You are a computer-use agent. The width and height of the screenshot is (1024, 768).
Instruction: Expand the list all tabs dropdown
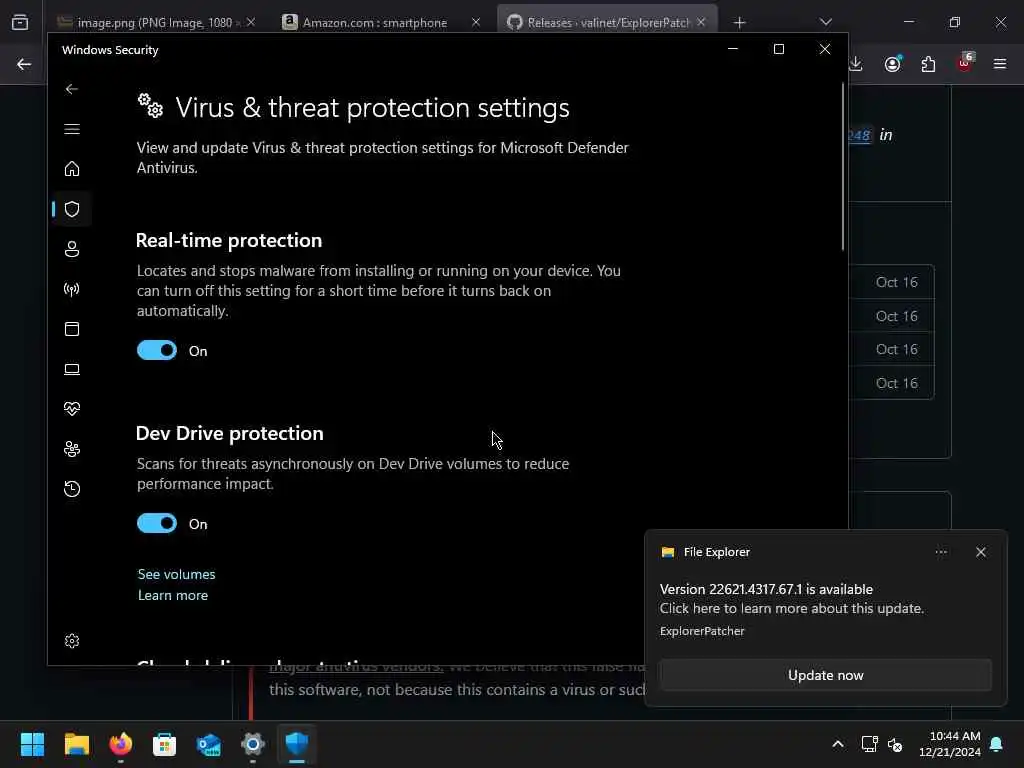(x=826, y=22)
